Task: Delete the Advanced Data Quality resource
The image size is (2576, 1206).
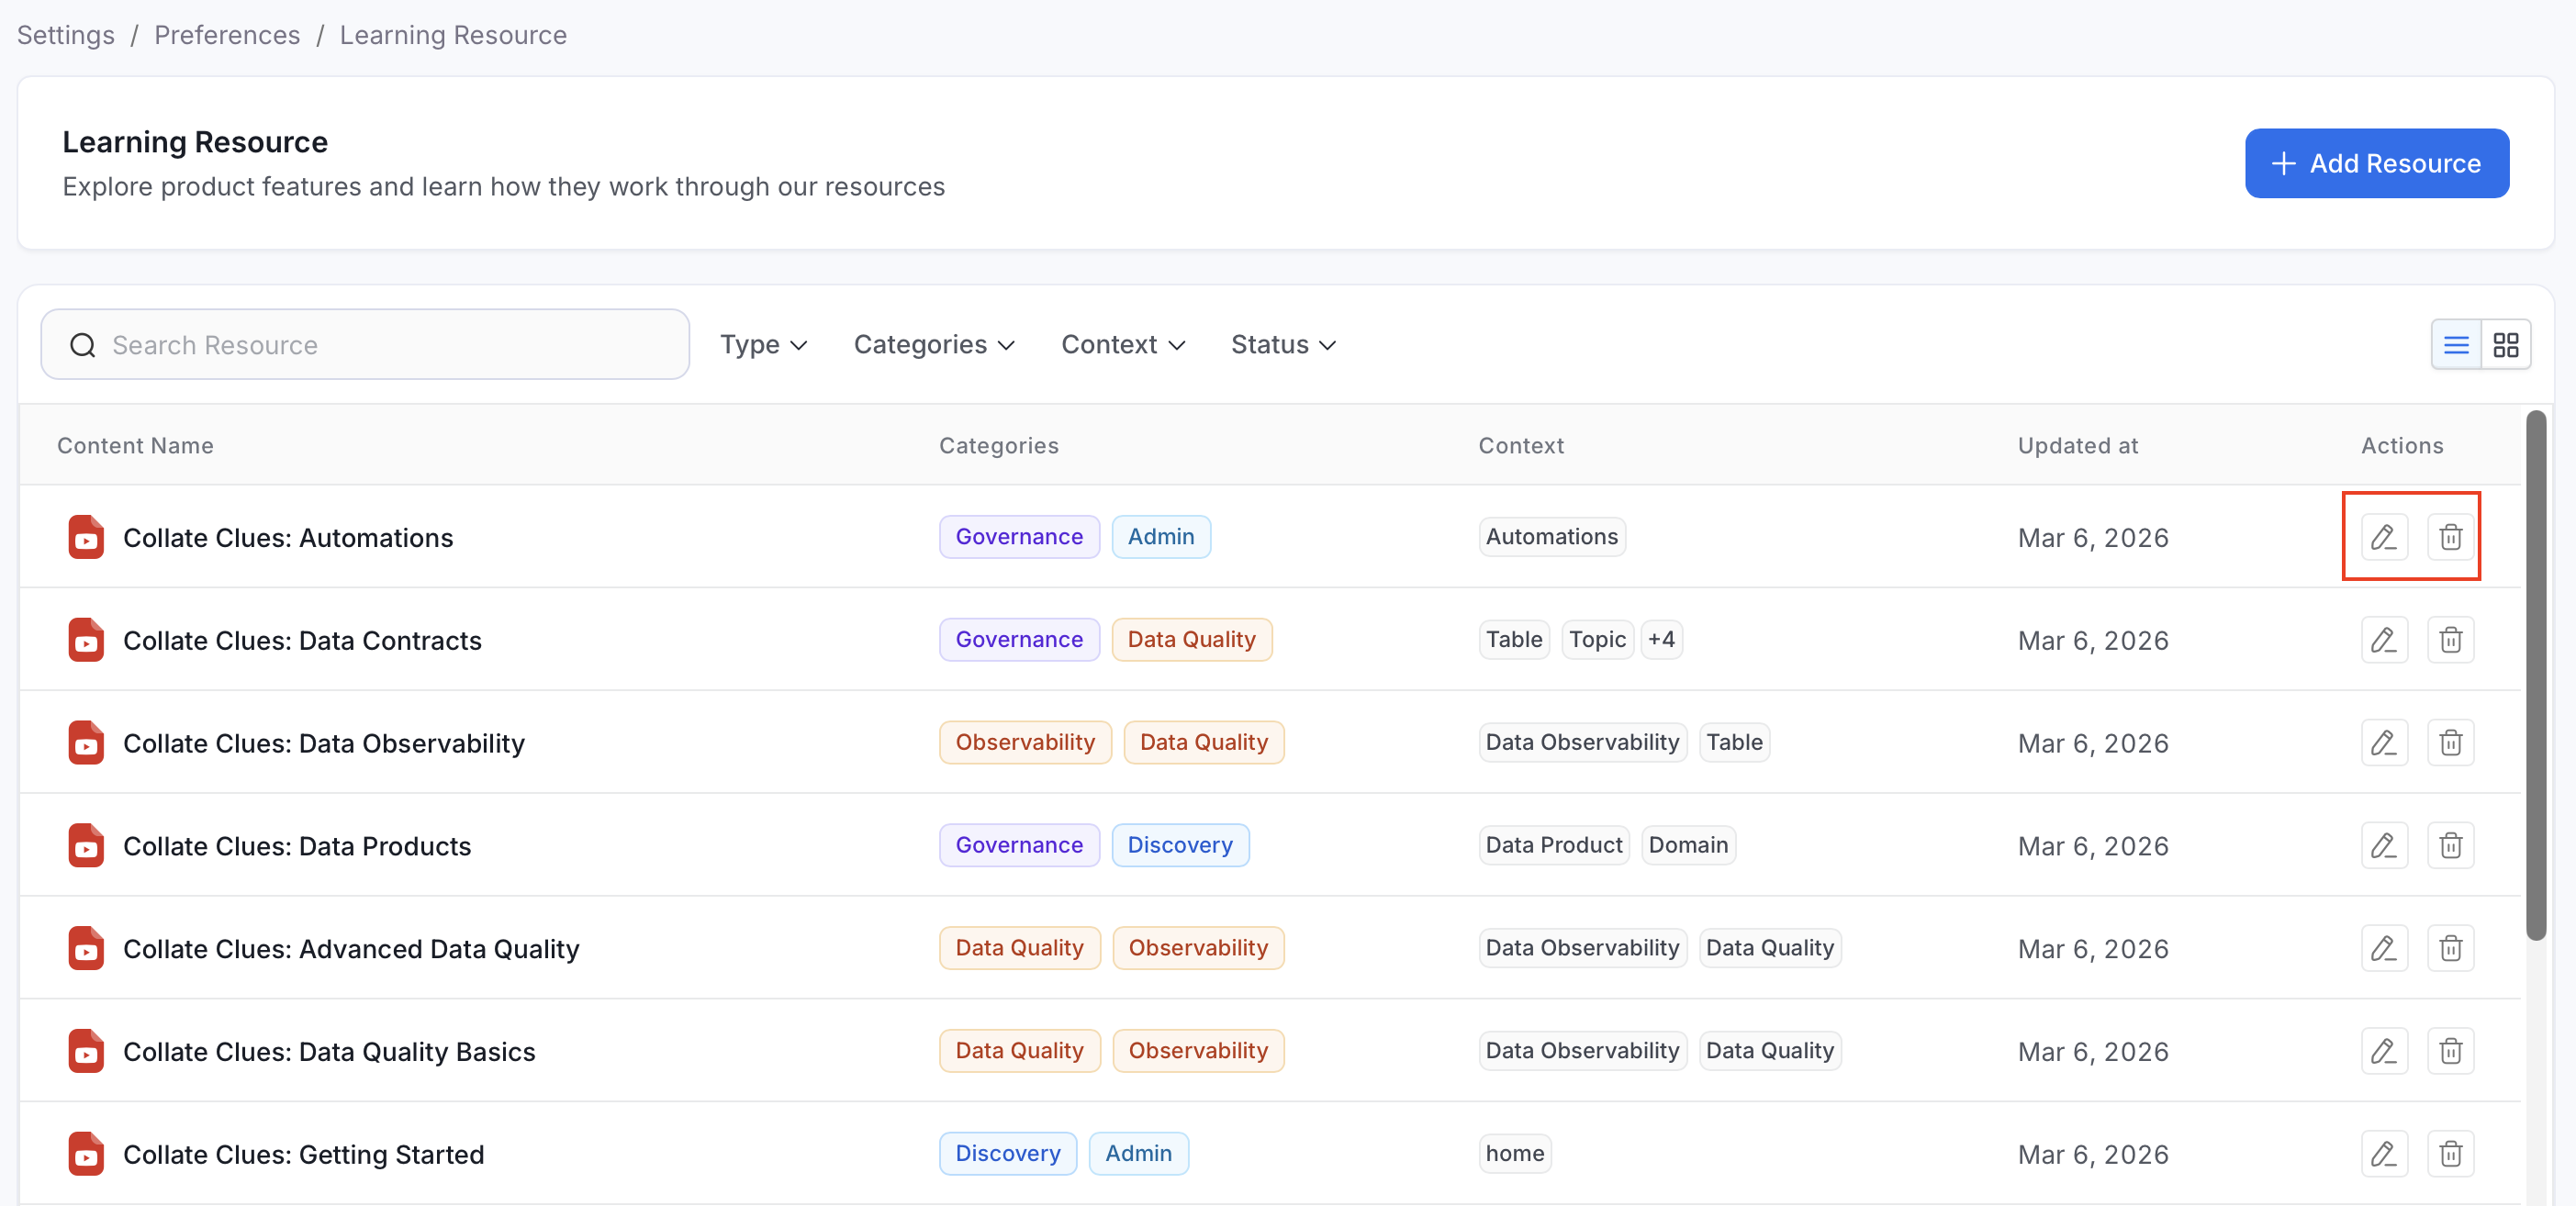Action: 2450,948
